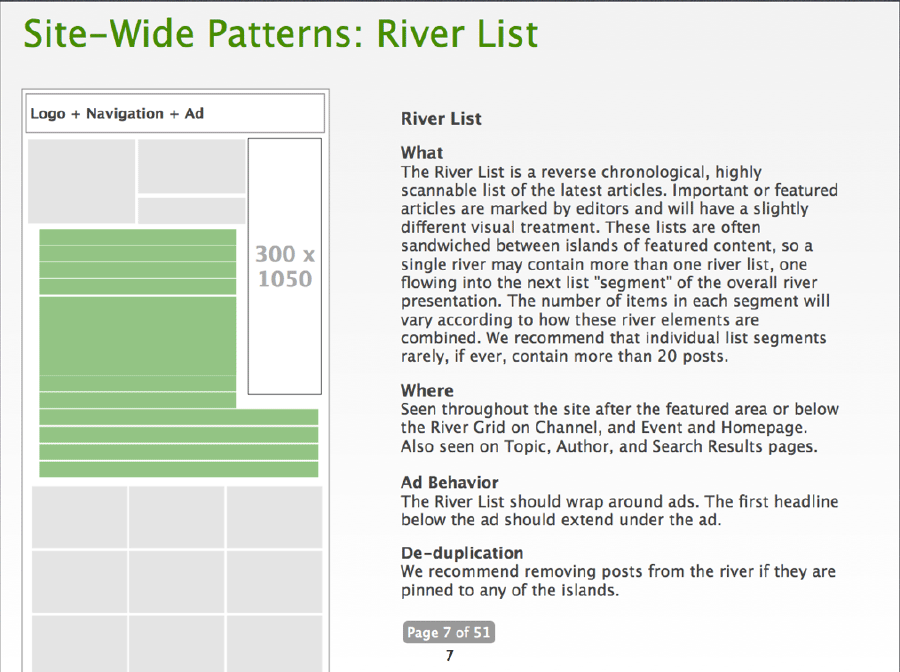Click the large gray featured block under the logo box
The width and height of the screenshot is (900, 672).
[81, 181]
